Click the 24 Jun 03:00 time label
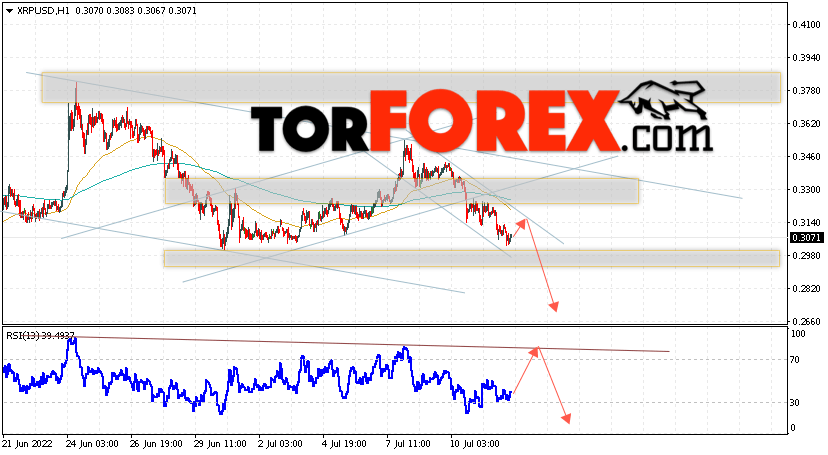Image resolution: width=828 pixels, height=455 pixels. pyautogui.click(x=92, y=444)
